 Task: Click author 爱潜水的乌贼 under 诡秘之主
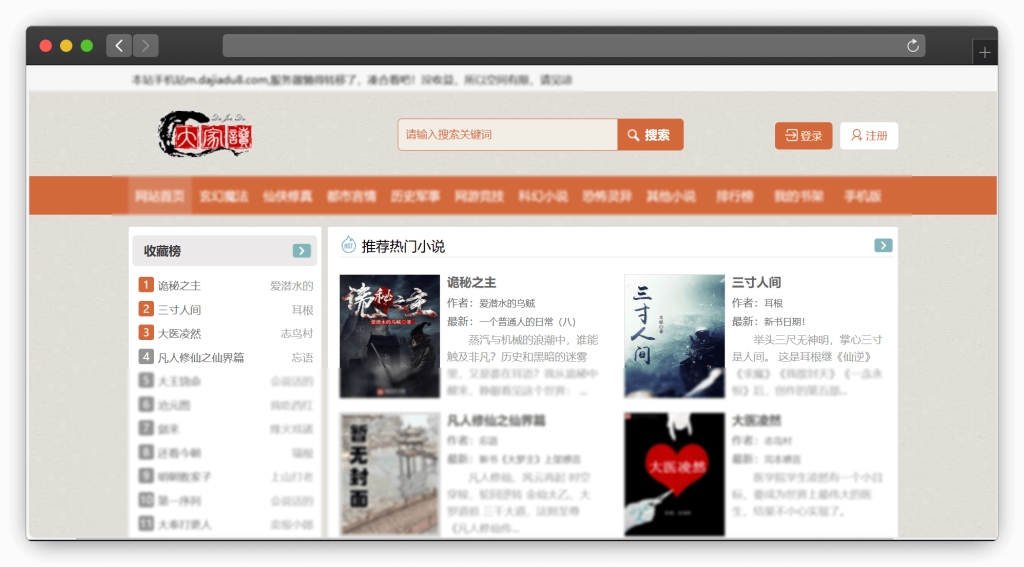point(507,303)
